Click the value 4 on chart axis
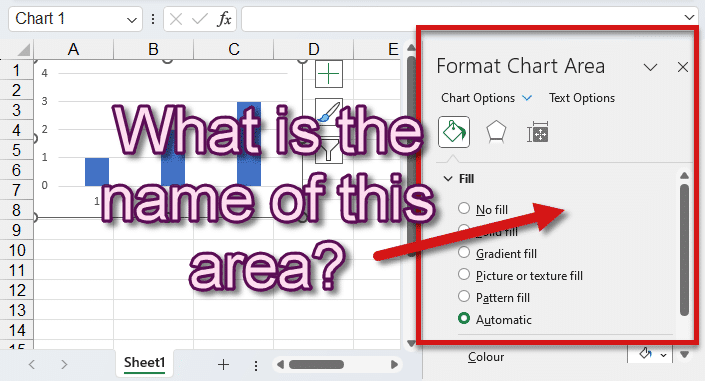The width and height of the screenshot is (705, 381). (x=44, y=73)
